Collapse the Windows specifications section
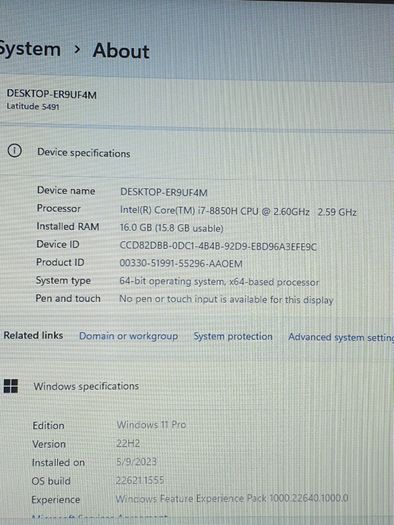This screenshot has width=394, height=525. pyautogui.click(x=197, y=386)
